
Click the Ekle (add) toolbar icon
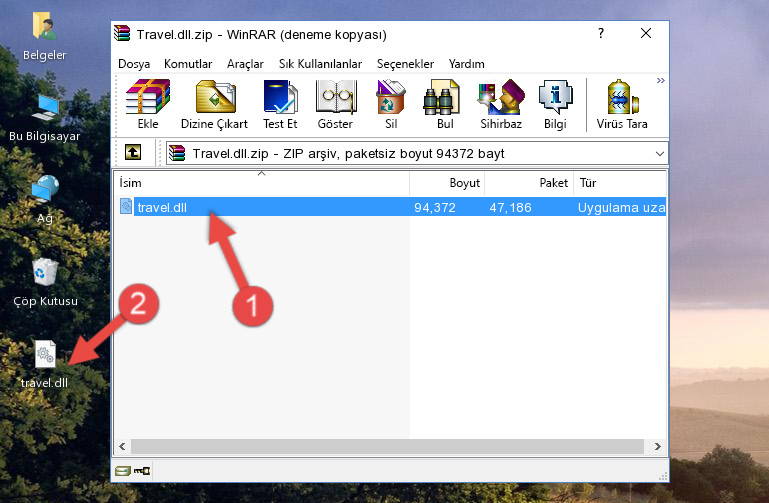tap(148, 104)
